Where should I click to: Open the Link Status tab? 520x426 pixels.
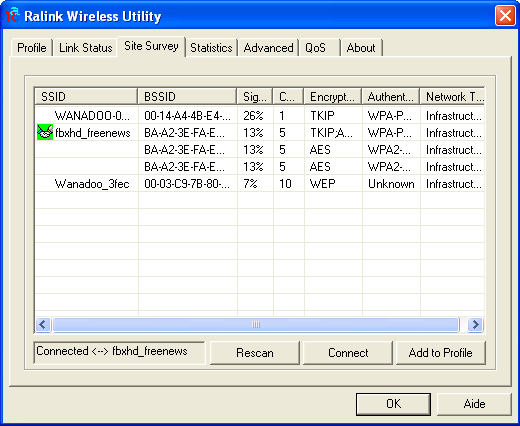(x=86, y=48)
